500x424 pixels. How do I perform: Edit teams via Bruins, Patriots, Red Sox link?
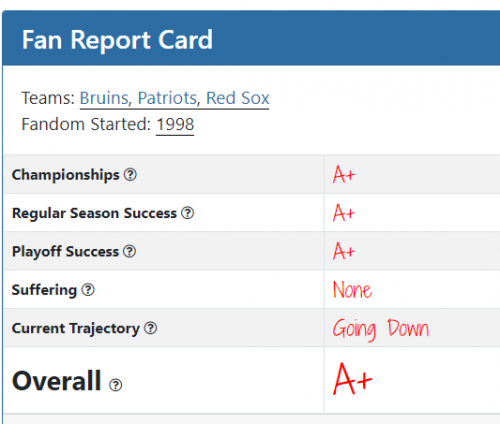[174, 98]
